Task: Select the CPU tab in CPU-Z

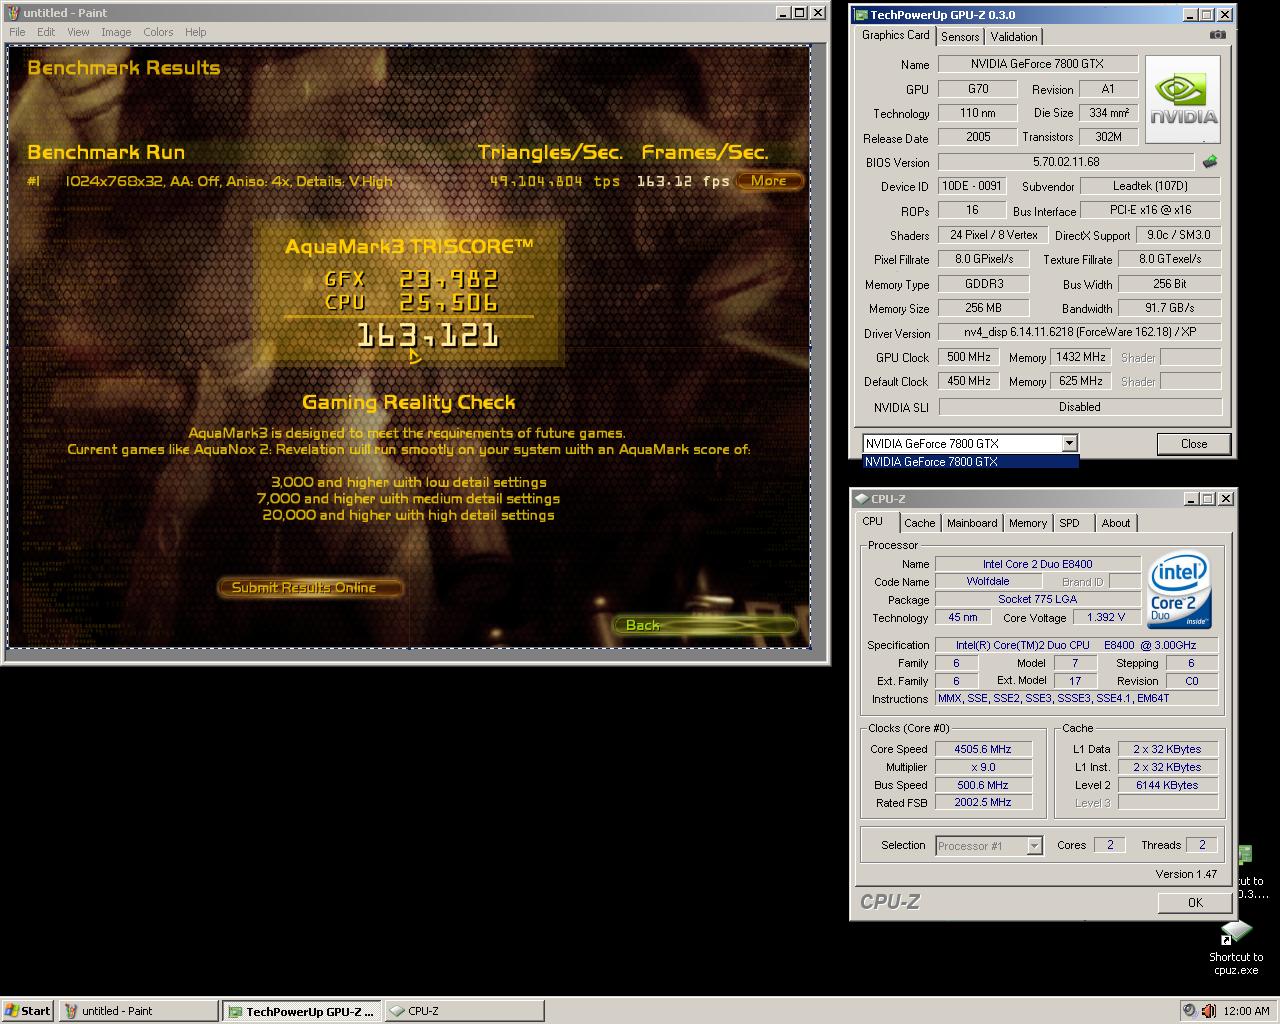Action: pyautogui.click(x=873, y=521)
